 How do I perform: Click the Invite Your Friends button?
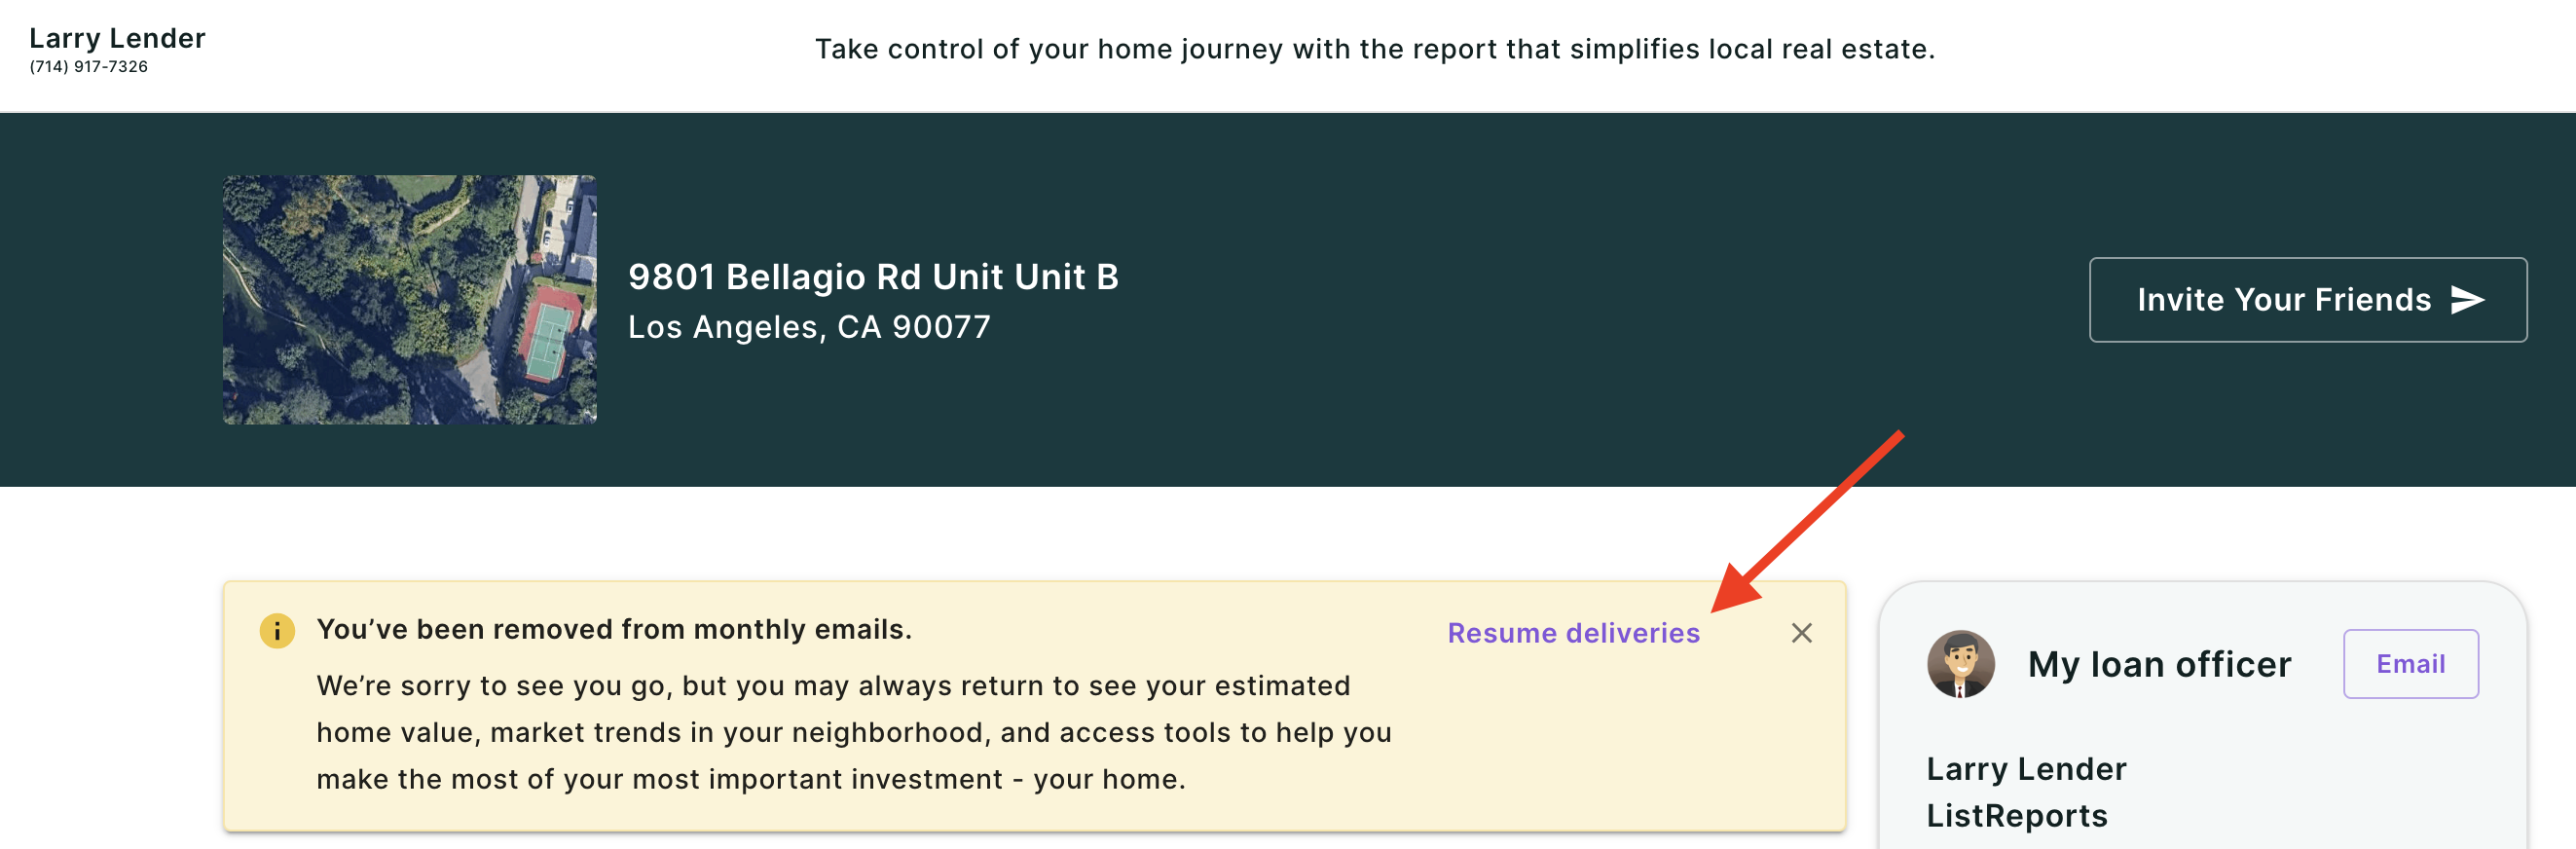pyautogui.click(x=2307, y=300)
